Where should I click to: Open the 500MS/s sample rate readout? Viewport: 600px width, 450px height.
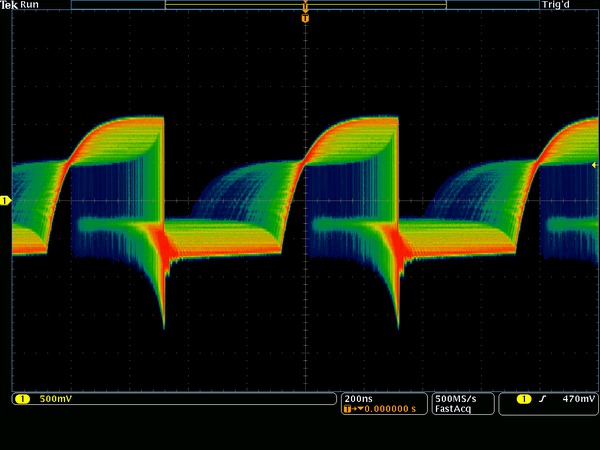coord(456,398)
